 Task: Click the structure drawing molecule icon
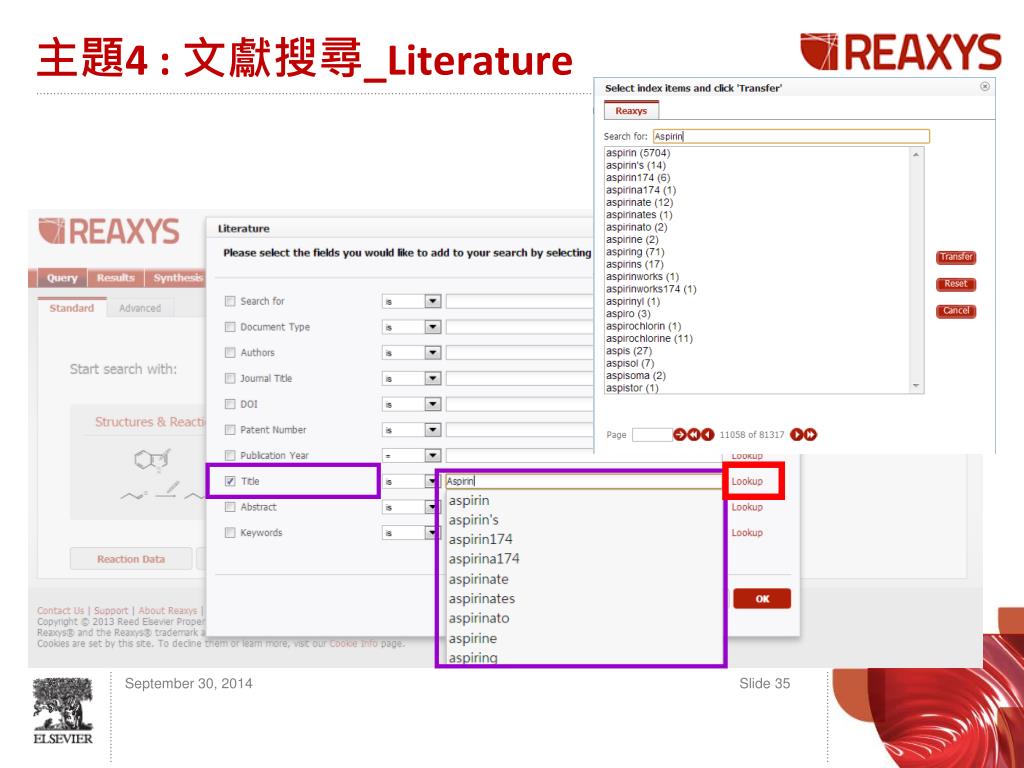coord(153,459)
